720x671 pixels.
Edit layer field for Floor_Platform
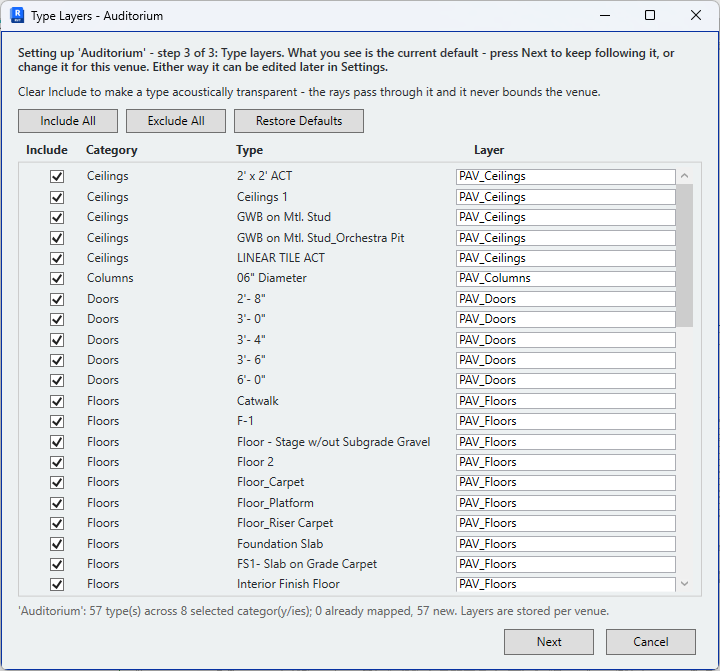point(566,503)
